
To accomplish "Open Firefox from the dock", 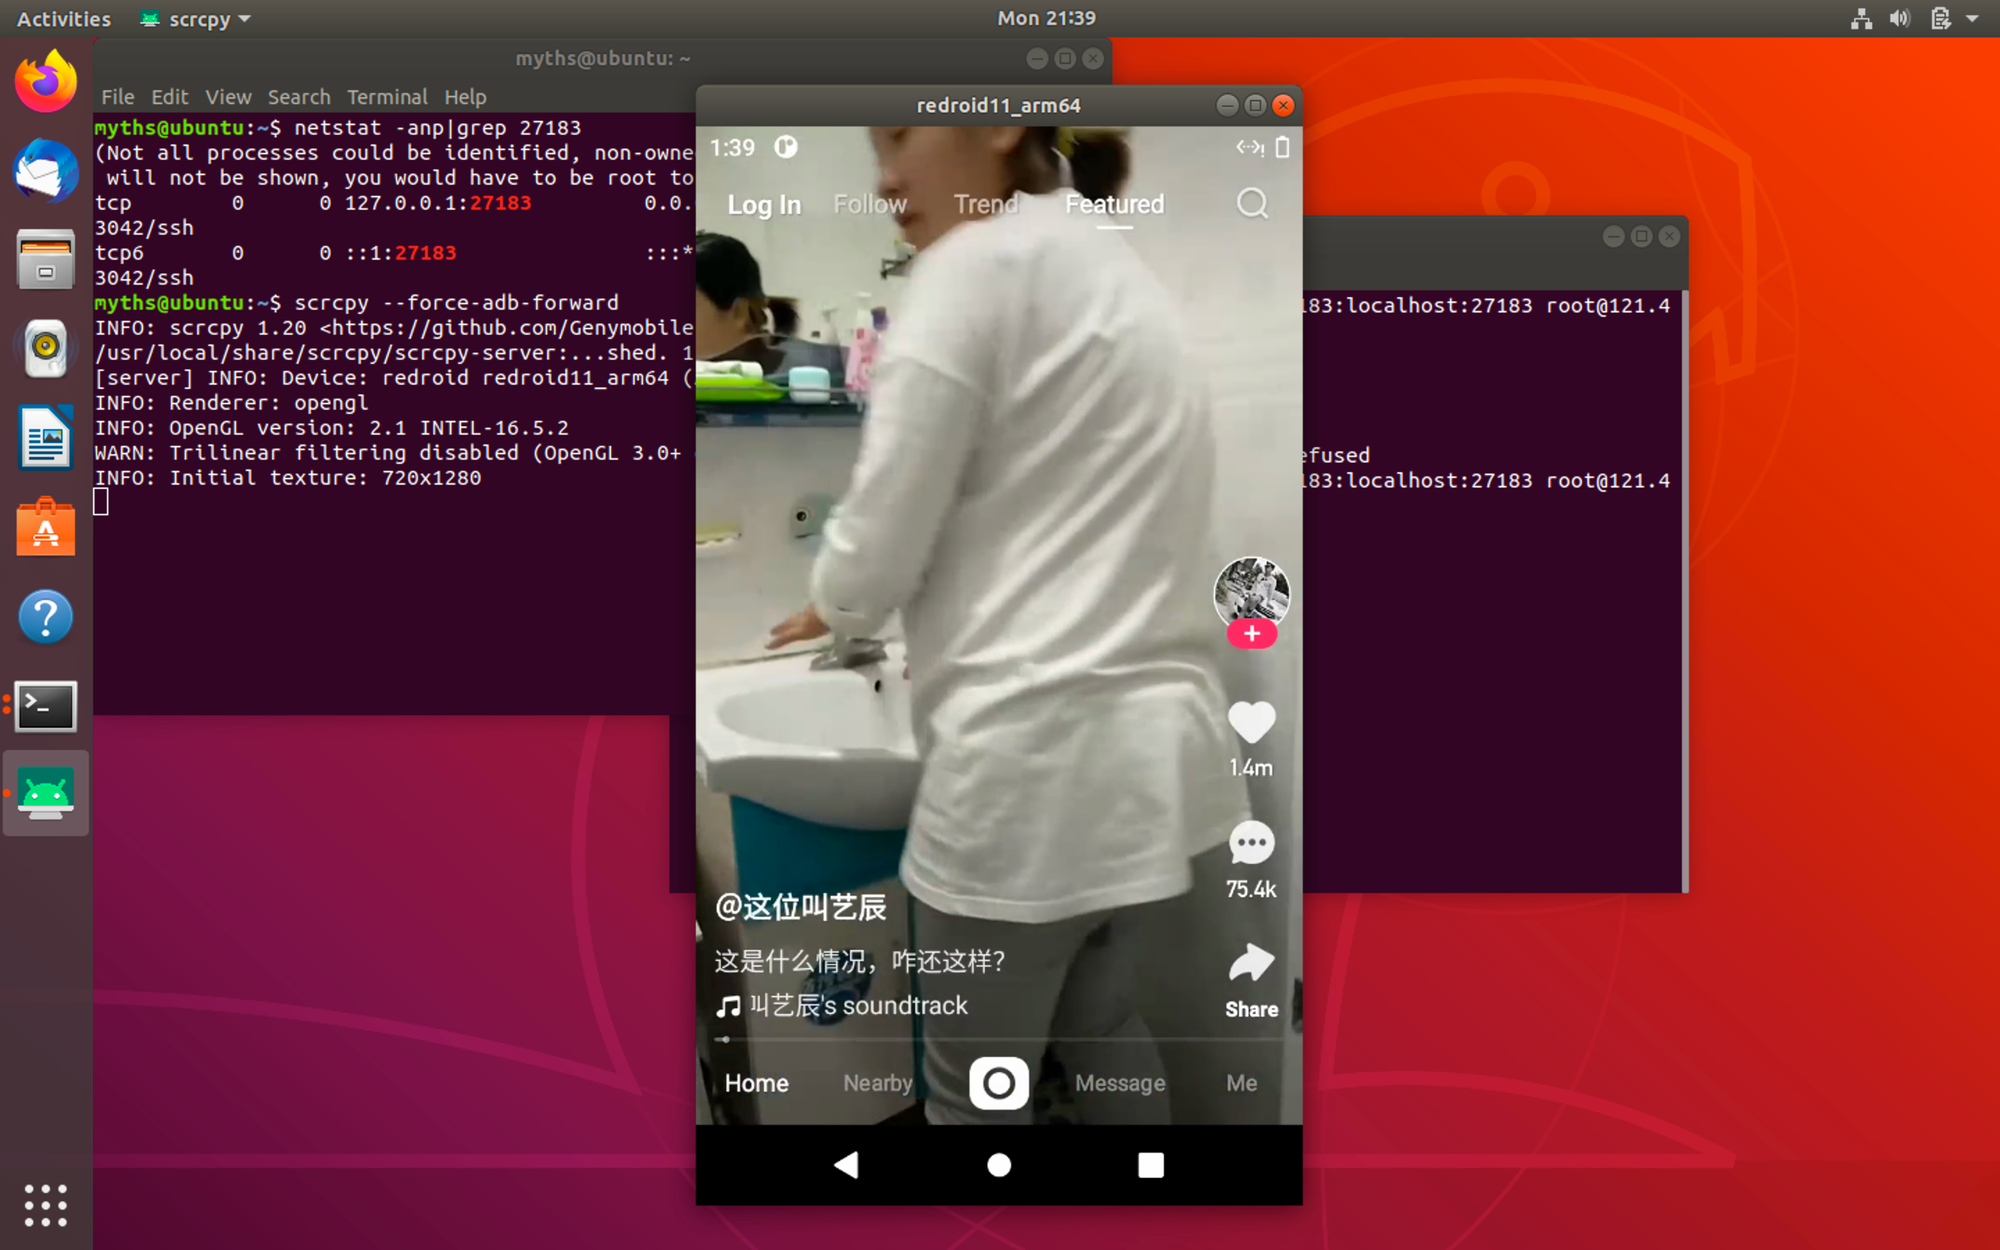I will [x=46, y=81].
